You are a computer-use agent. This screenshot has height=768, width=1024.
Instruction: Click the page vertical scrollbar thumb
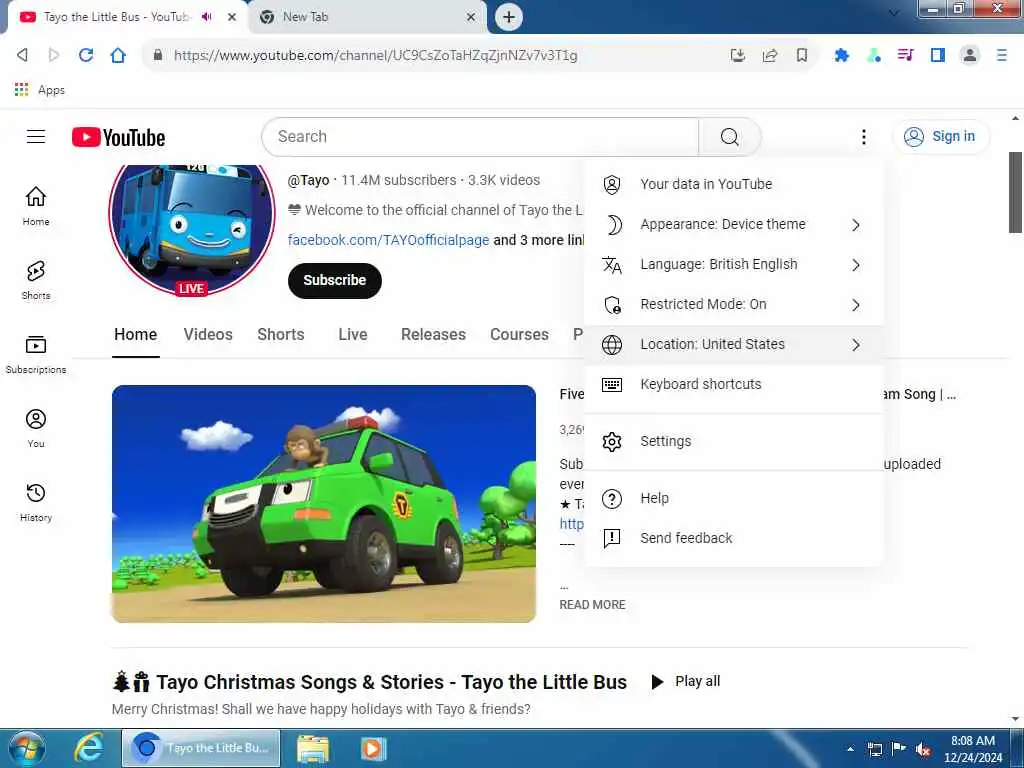click(x=1015, y=192)
